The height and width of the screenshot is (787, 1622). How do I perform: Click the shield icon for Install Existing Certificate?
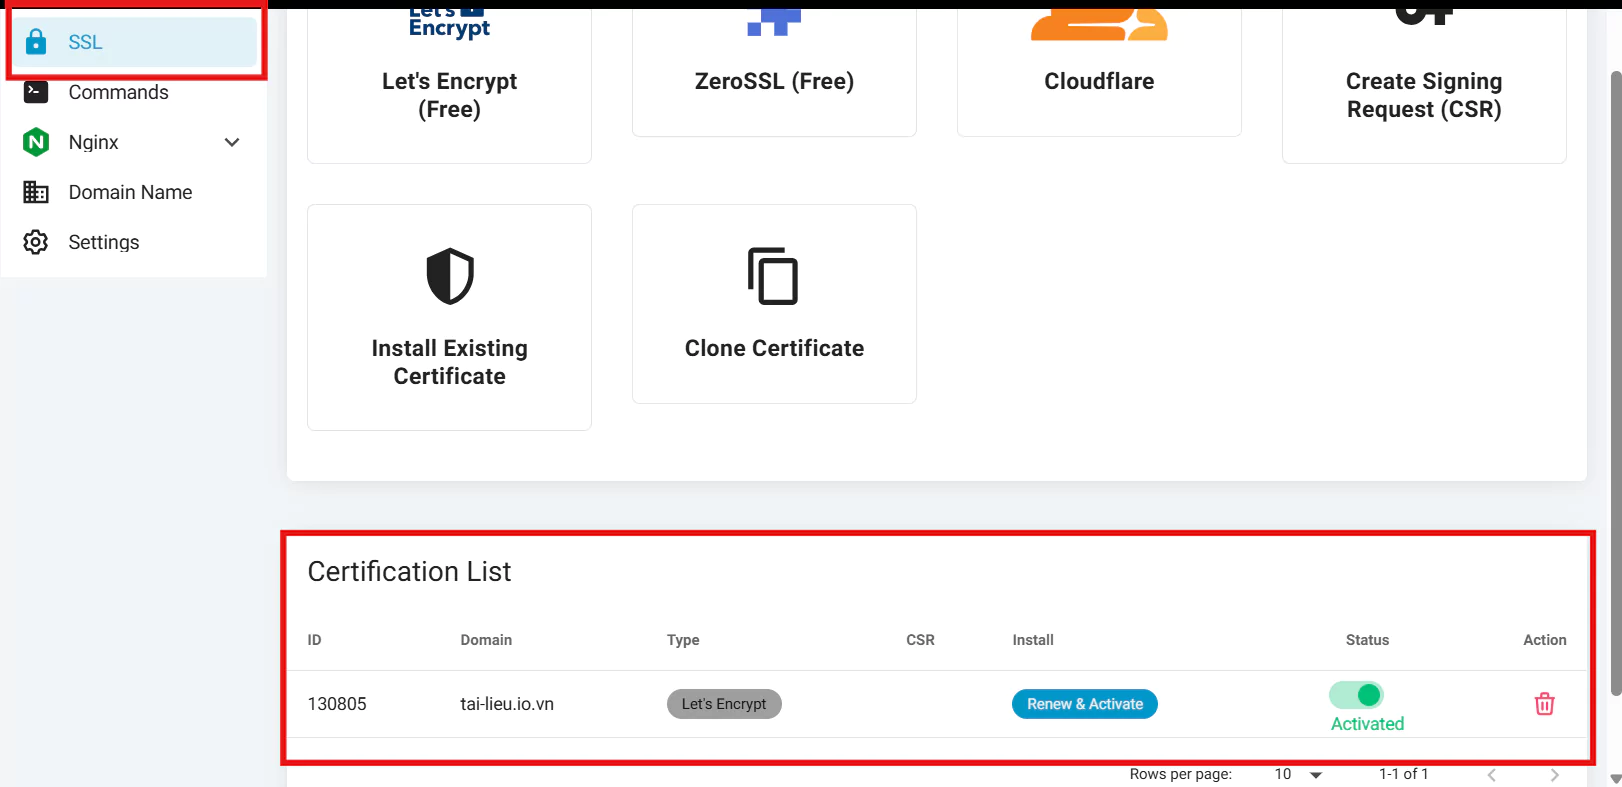point(449,276)
